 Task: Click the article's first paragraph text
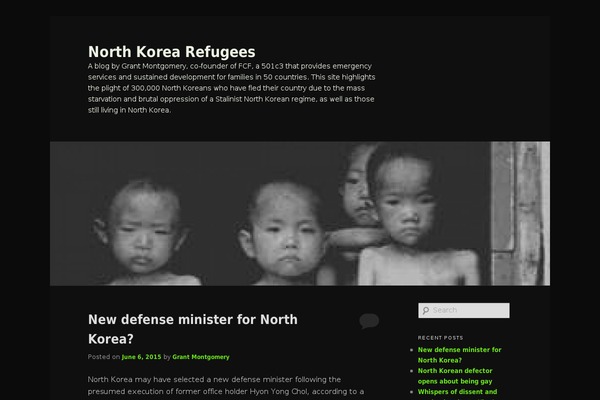click(x=226, y=385)
